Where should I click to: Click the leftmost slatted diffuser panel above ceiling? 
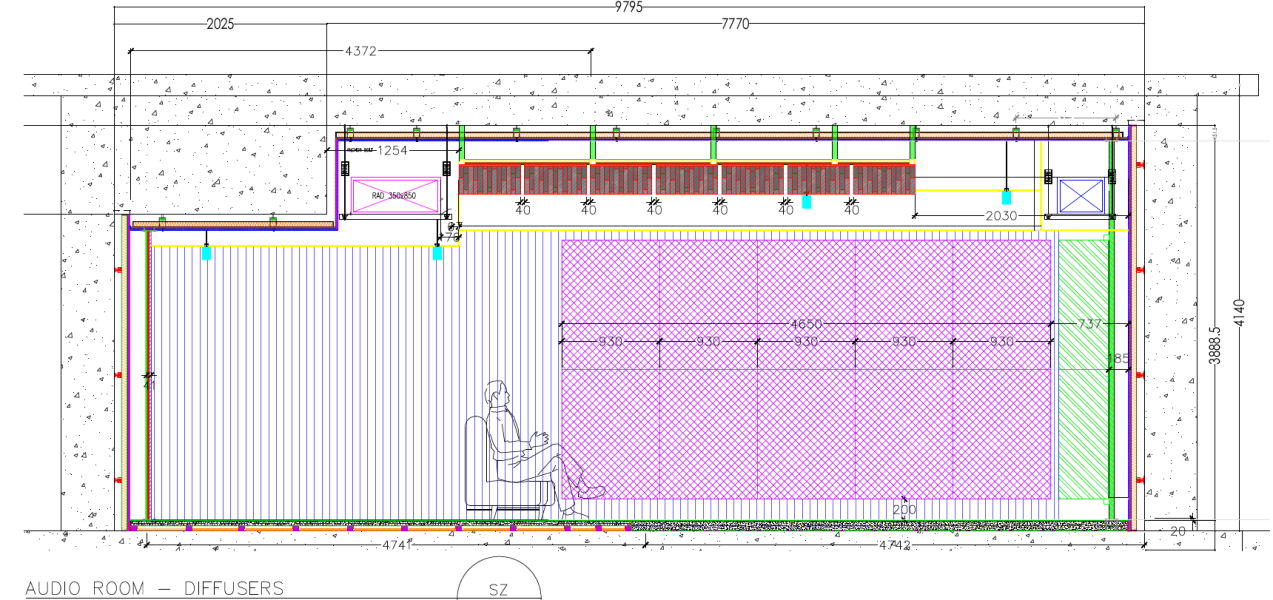[490, 182]
